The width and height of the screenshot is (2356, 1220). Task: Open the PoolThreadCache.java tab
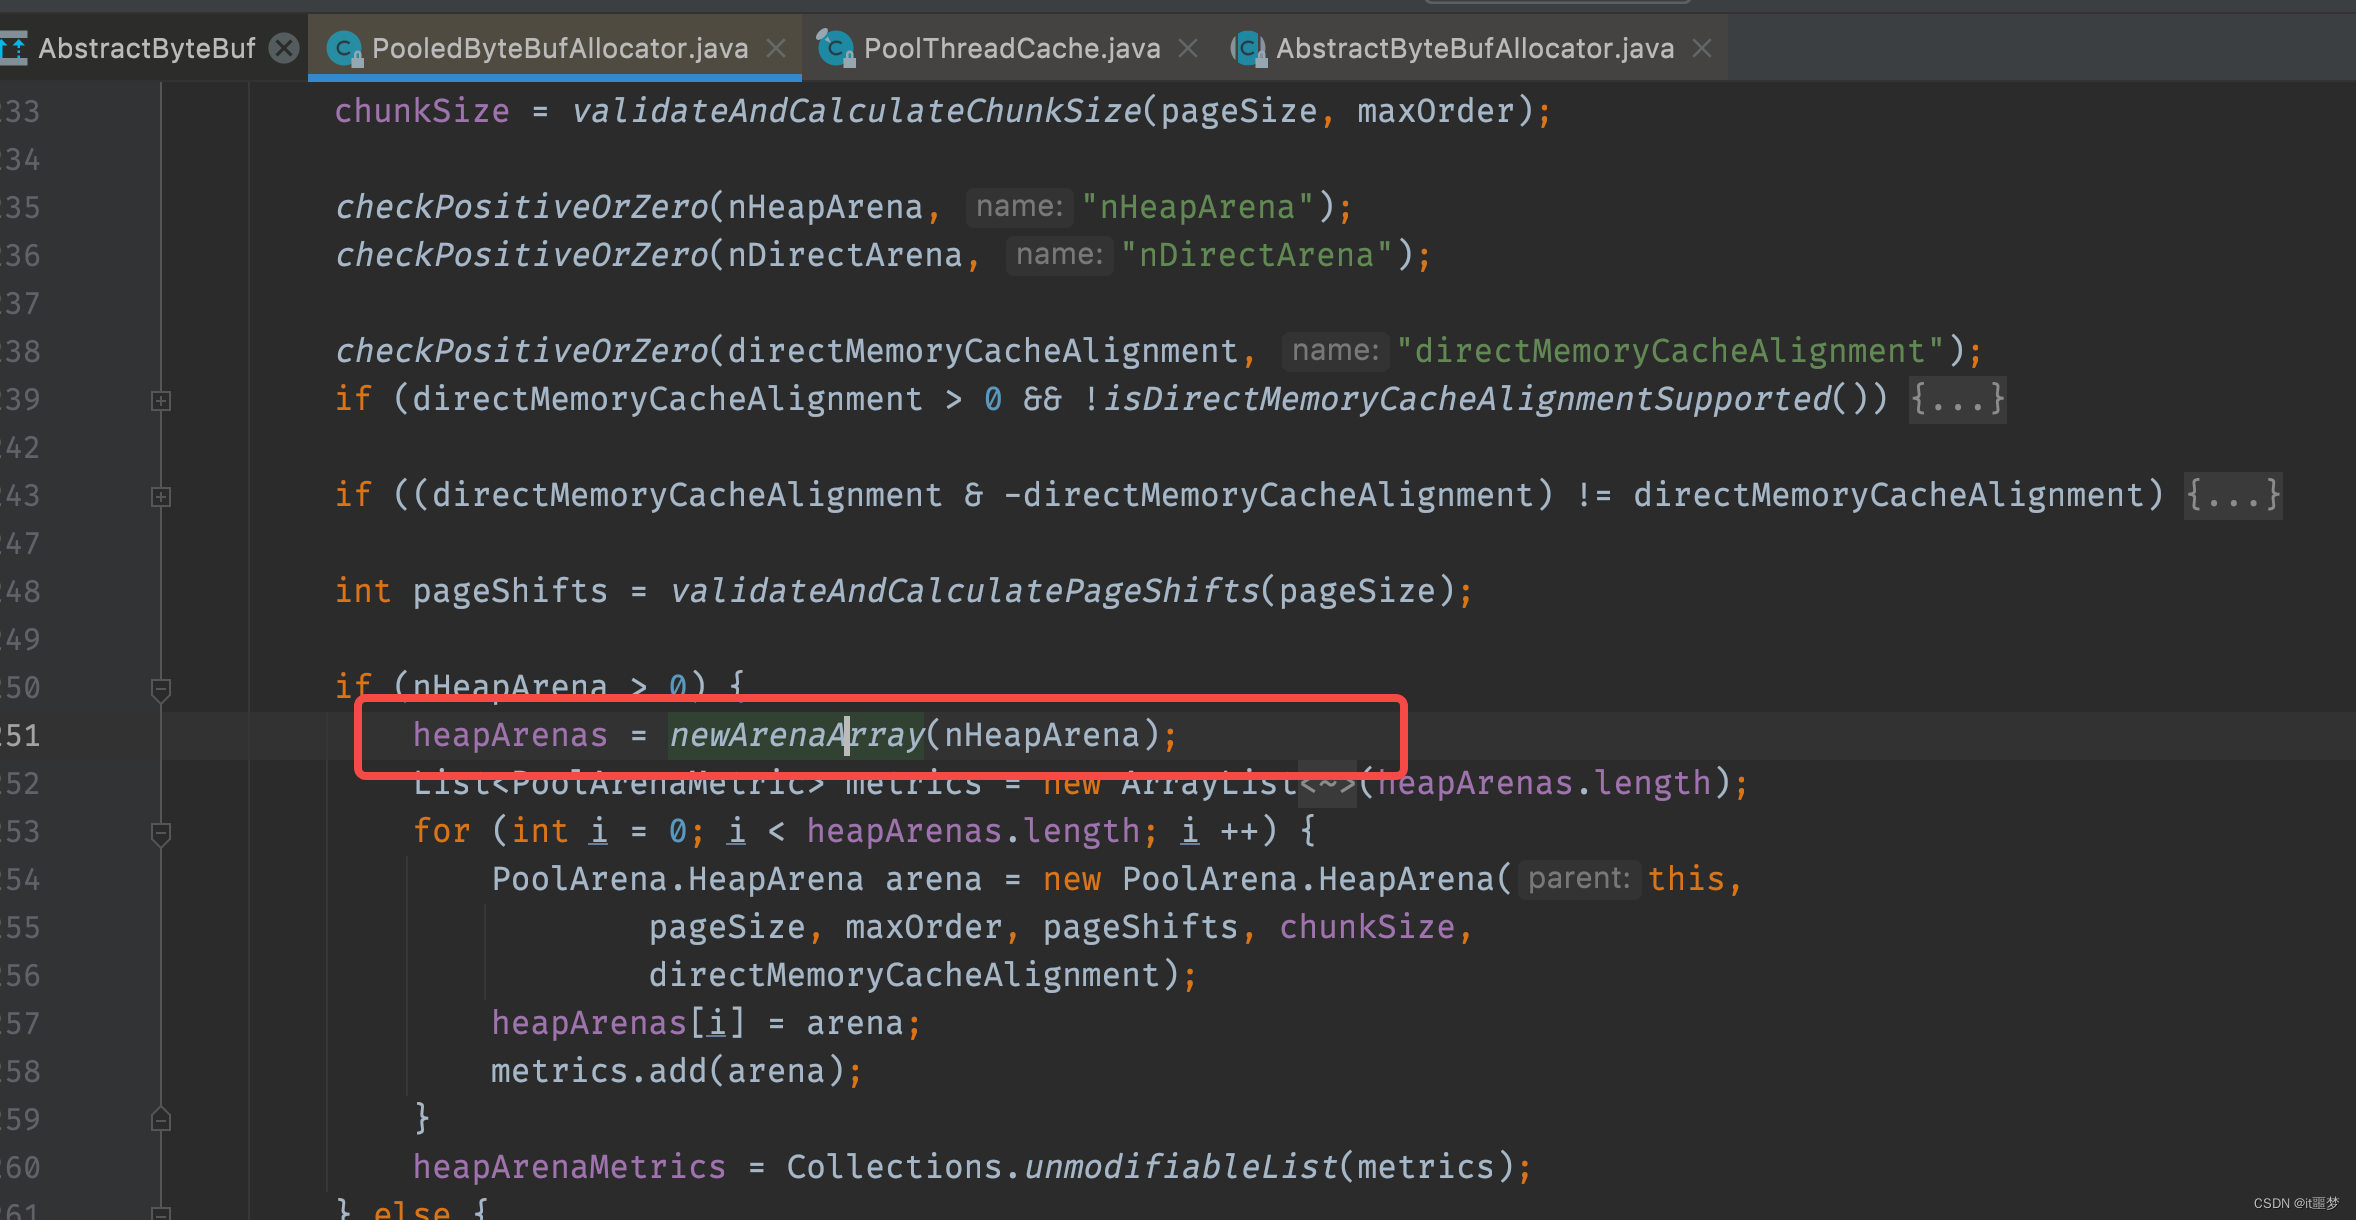(x=1012, y=48)
